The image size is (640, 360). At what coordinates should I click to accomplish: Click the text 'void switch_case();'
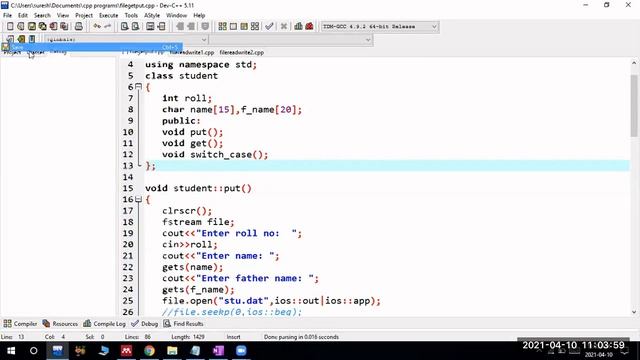coord(215,155)
